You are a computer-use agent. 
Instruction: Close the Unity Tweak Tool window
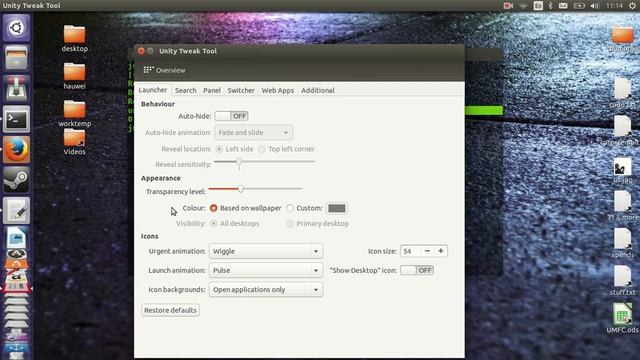[141, 51]
